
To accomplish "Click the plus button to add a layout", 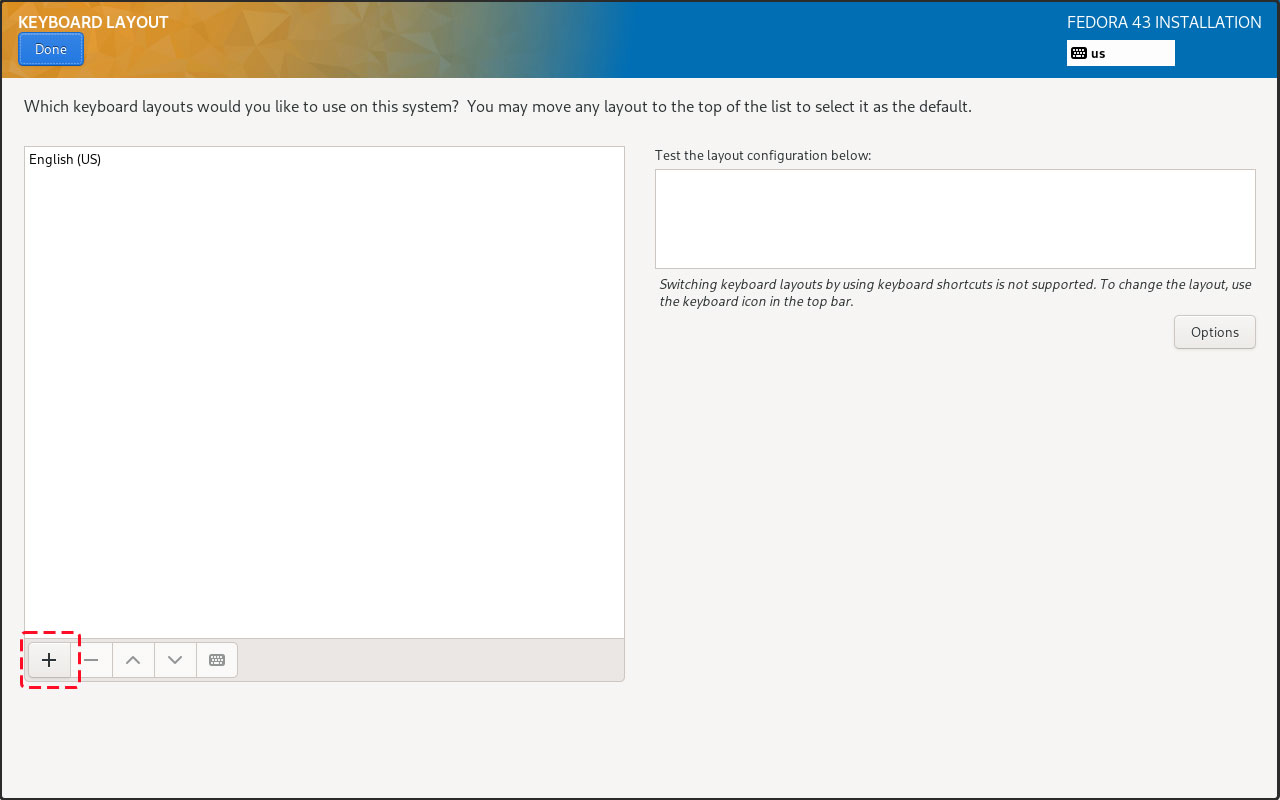I will (49, 660).
